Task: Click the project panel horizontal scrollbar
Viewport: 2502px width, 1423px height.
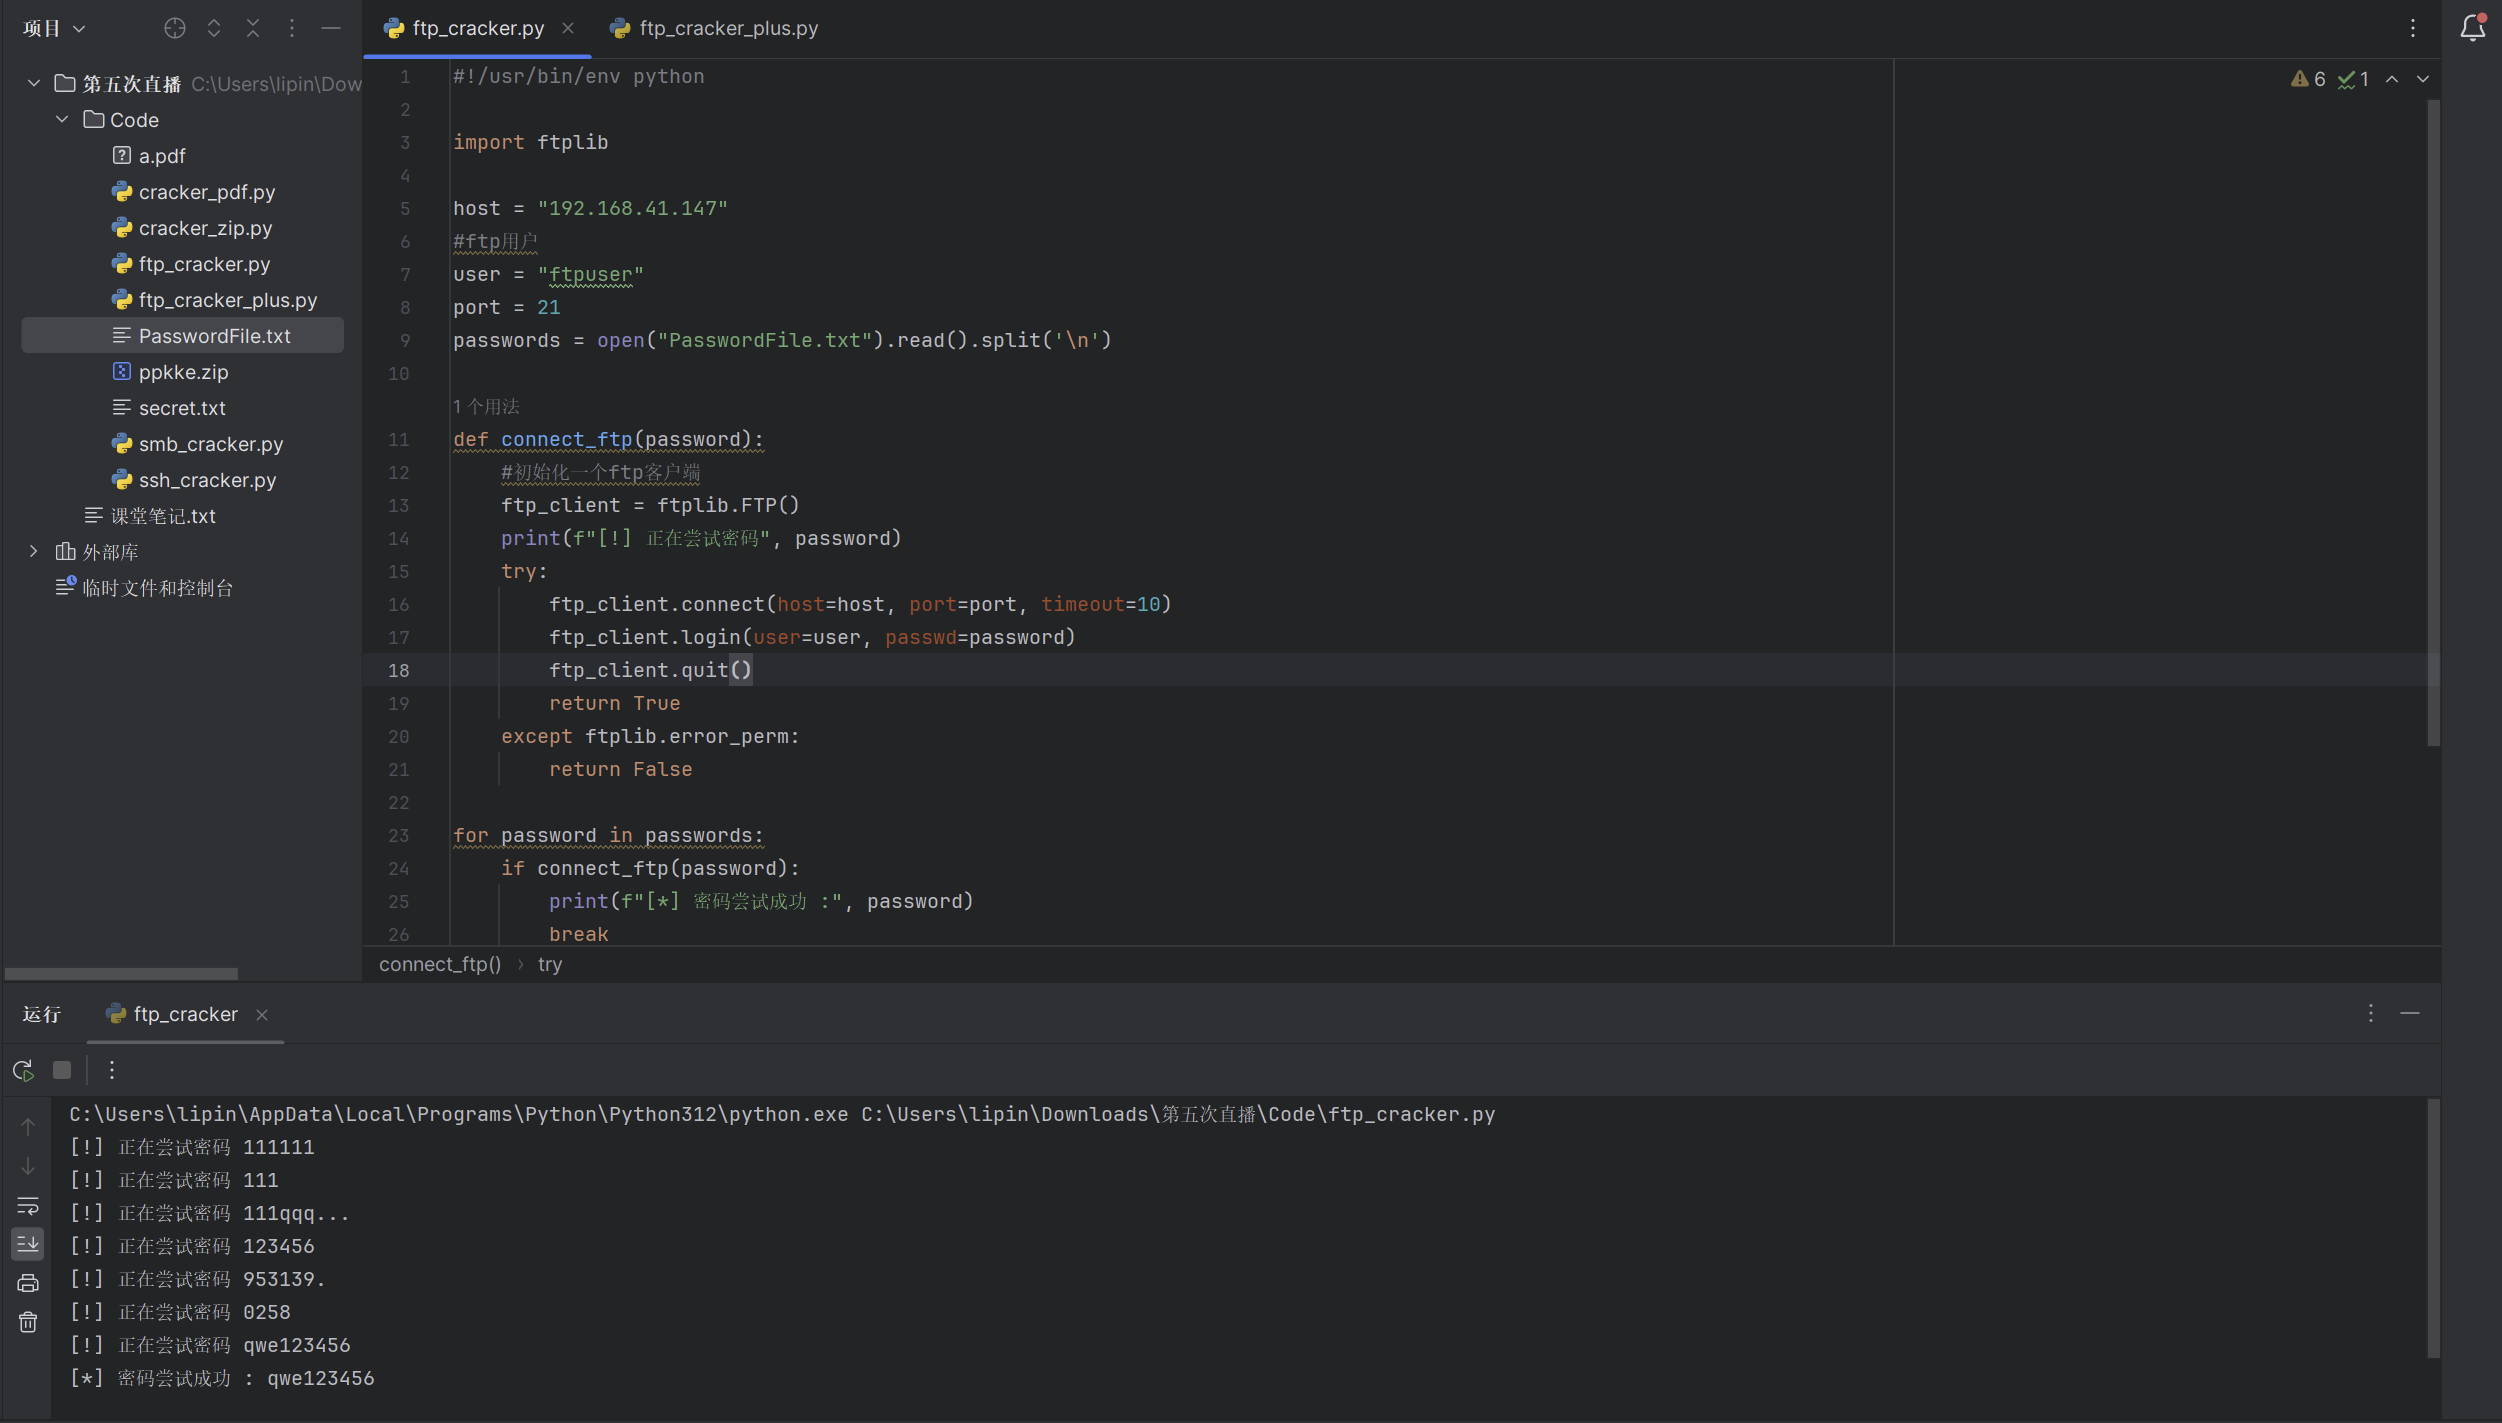Action: [121, 973]
